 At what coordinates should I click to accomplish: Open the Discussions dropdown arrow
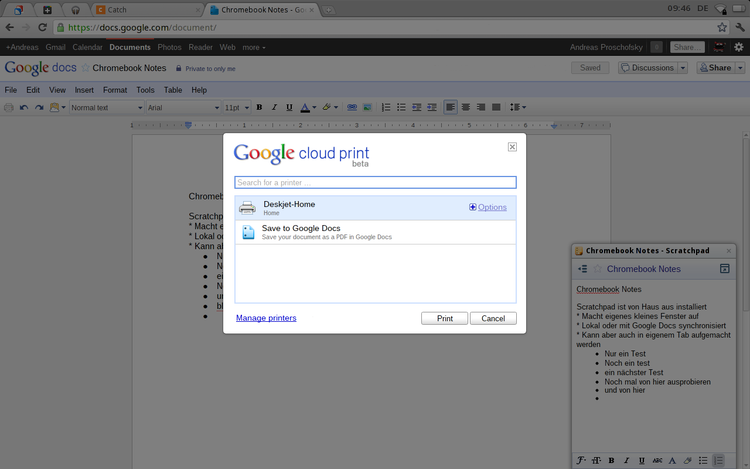click(683, 68)
